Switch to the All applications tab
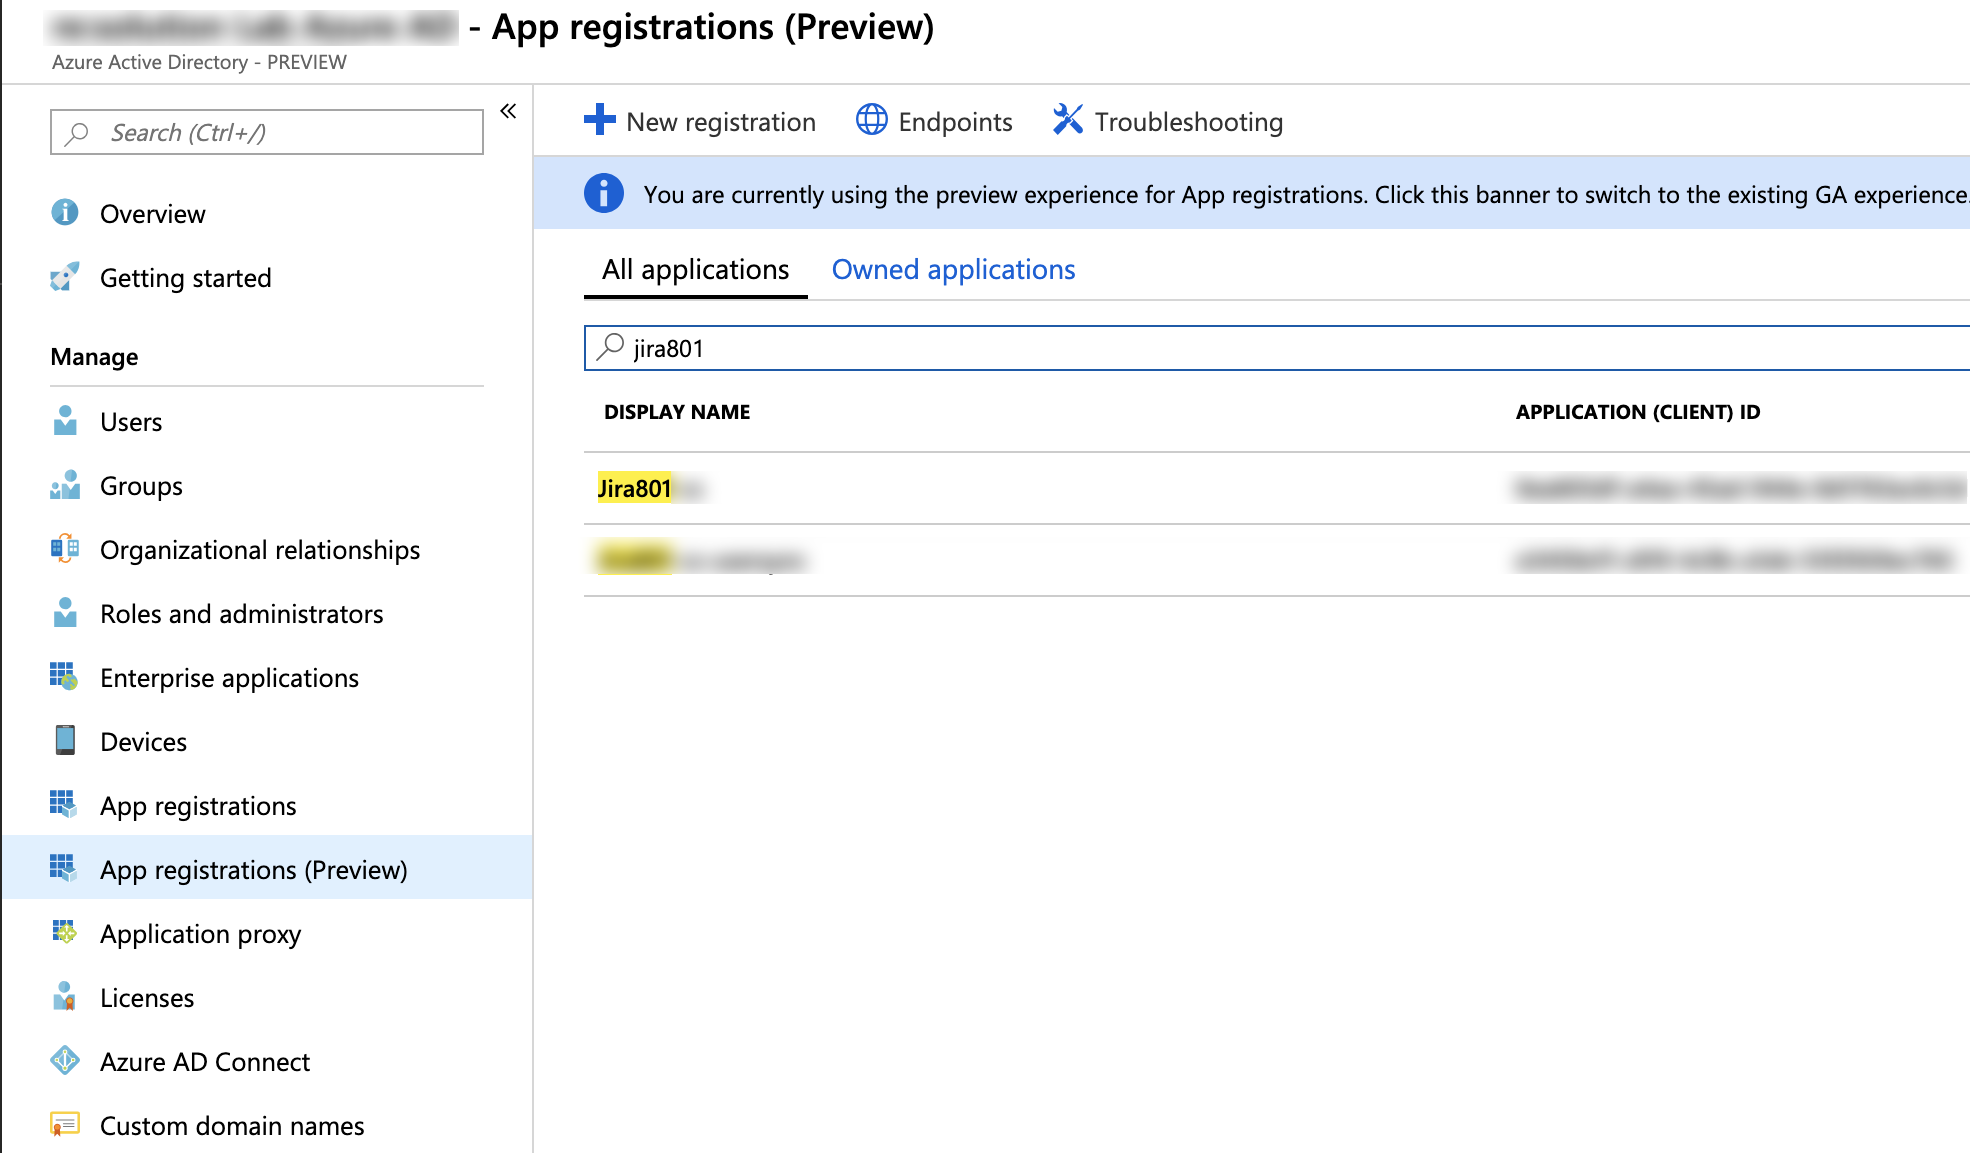This screenshot has width=1970, height=1153. coord(695,270)
